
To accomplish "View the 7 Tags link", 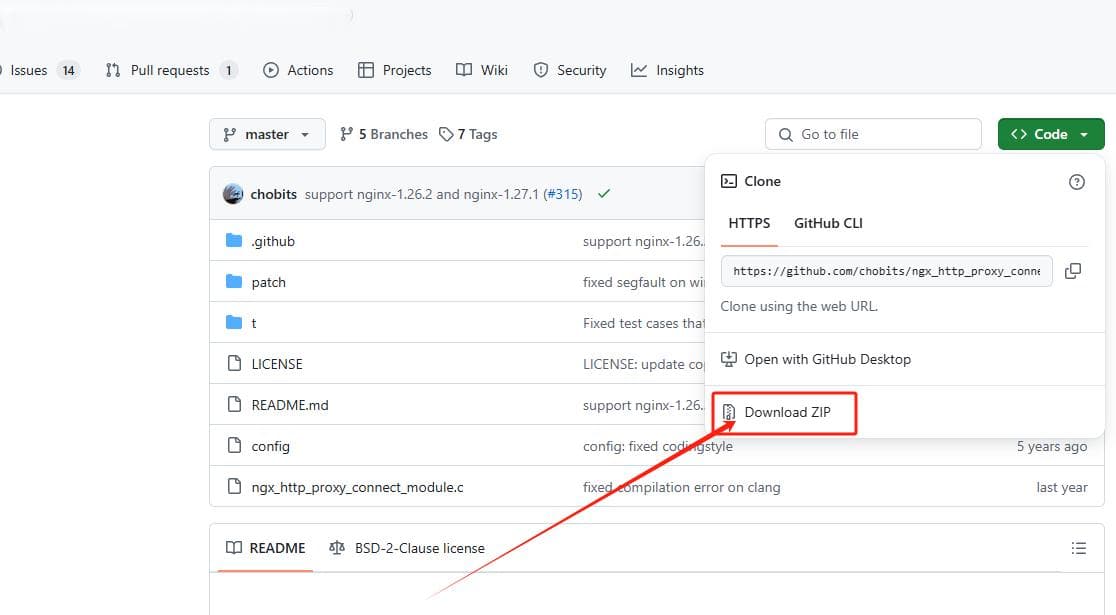I will [468, 134].
